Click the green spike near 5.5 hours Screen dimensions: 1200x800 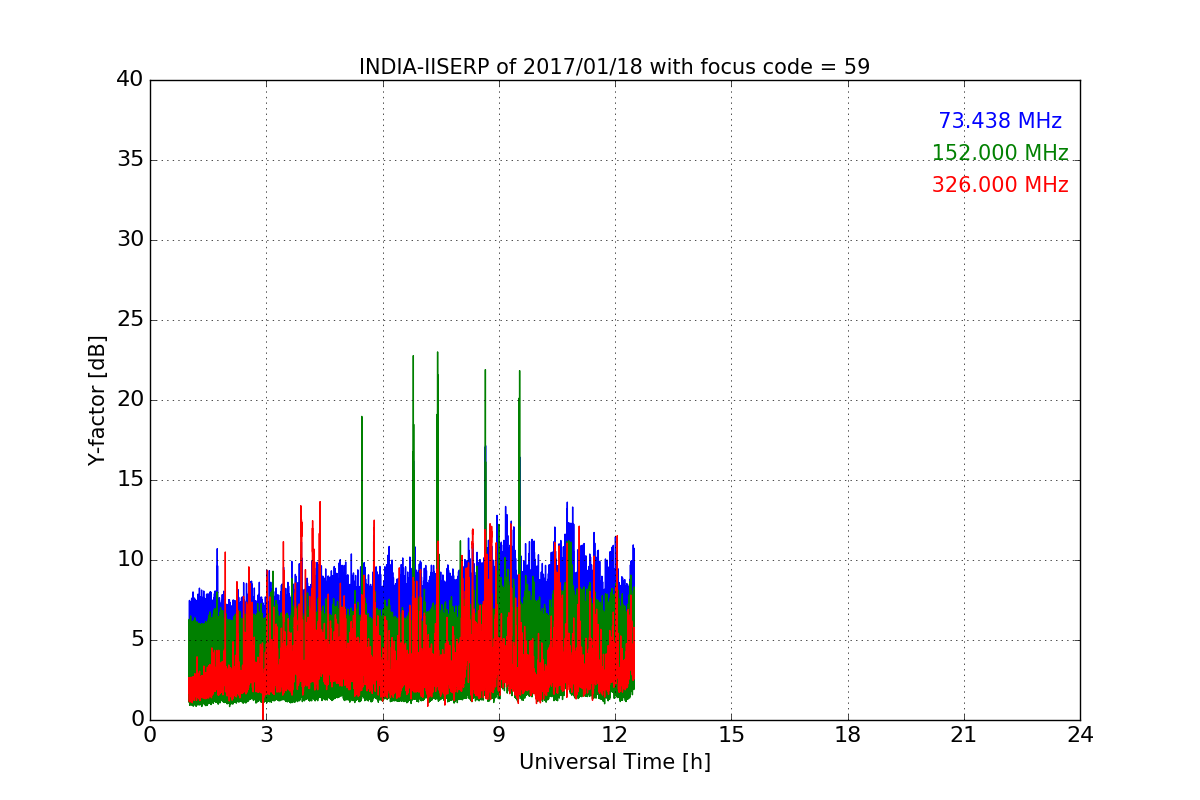[x=362, y=418]
